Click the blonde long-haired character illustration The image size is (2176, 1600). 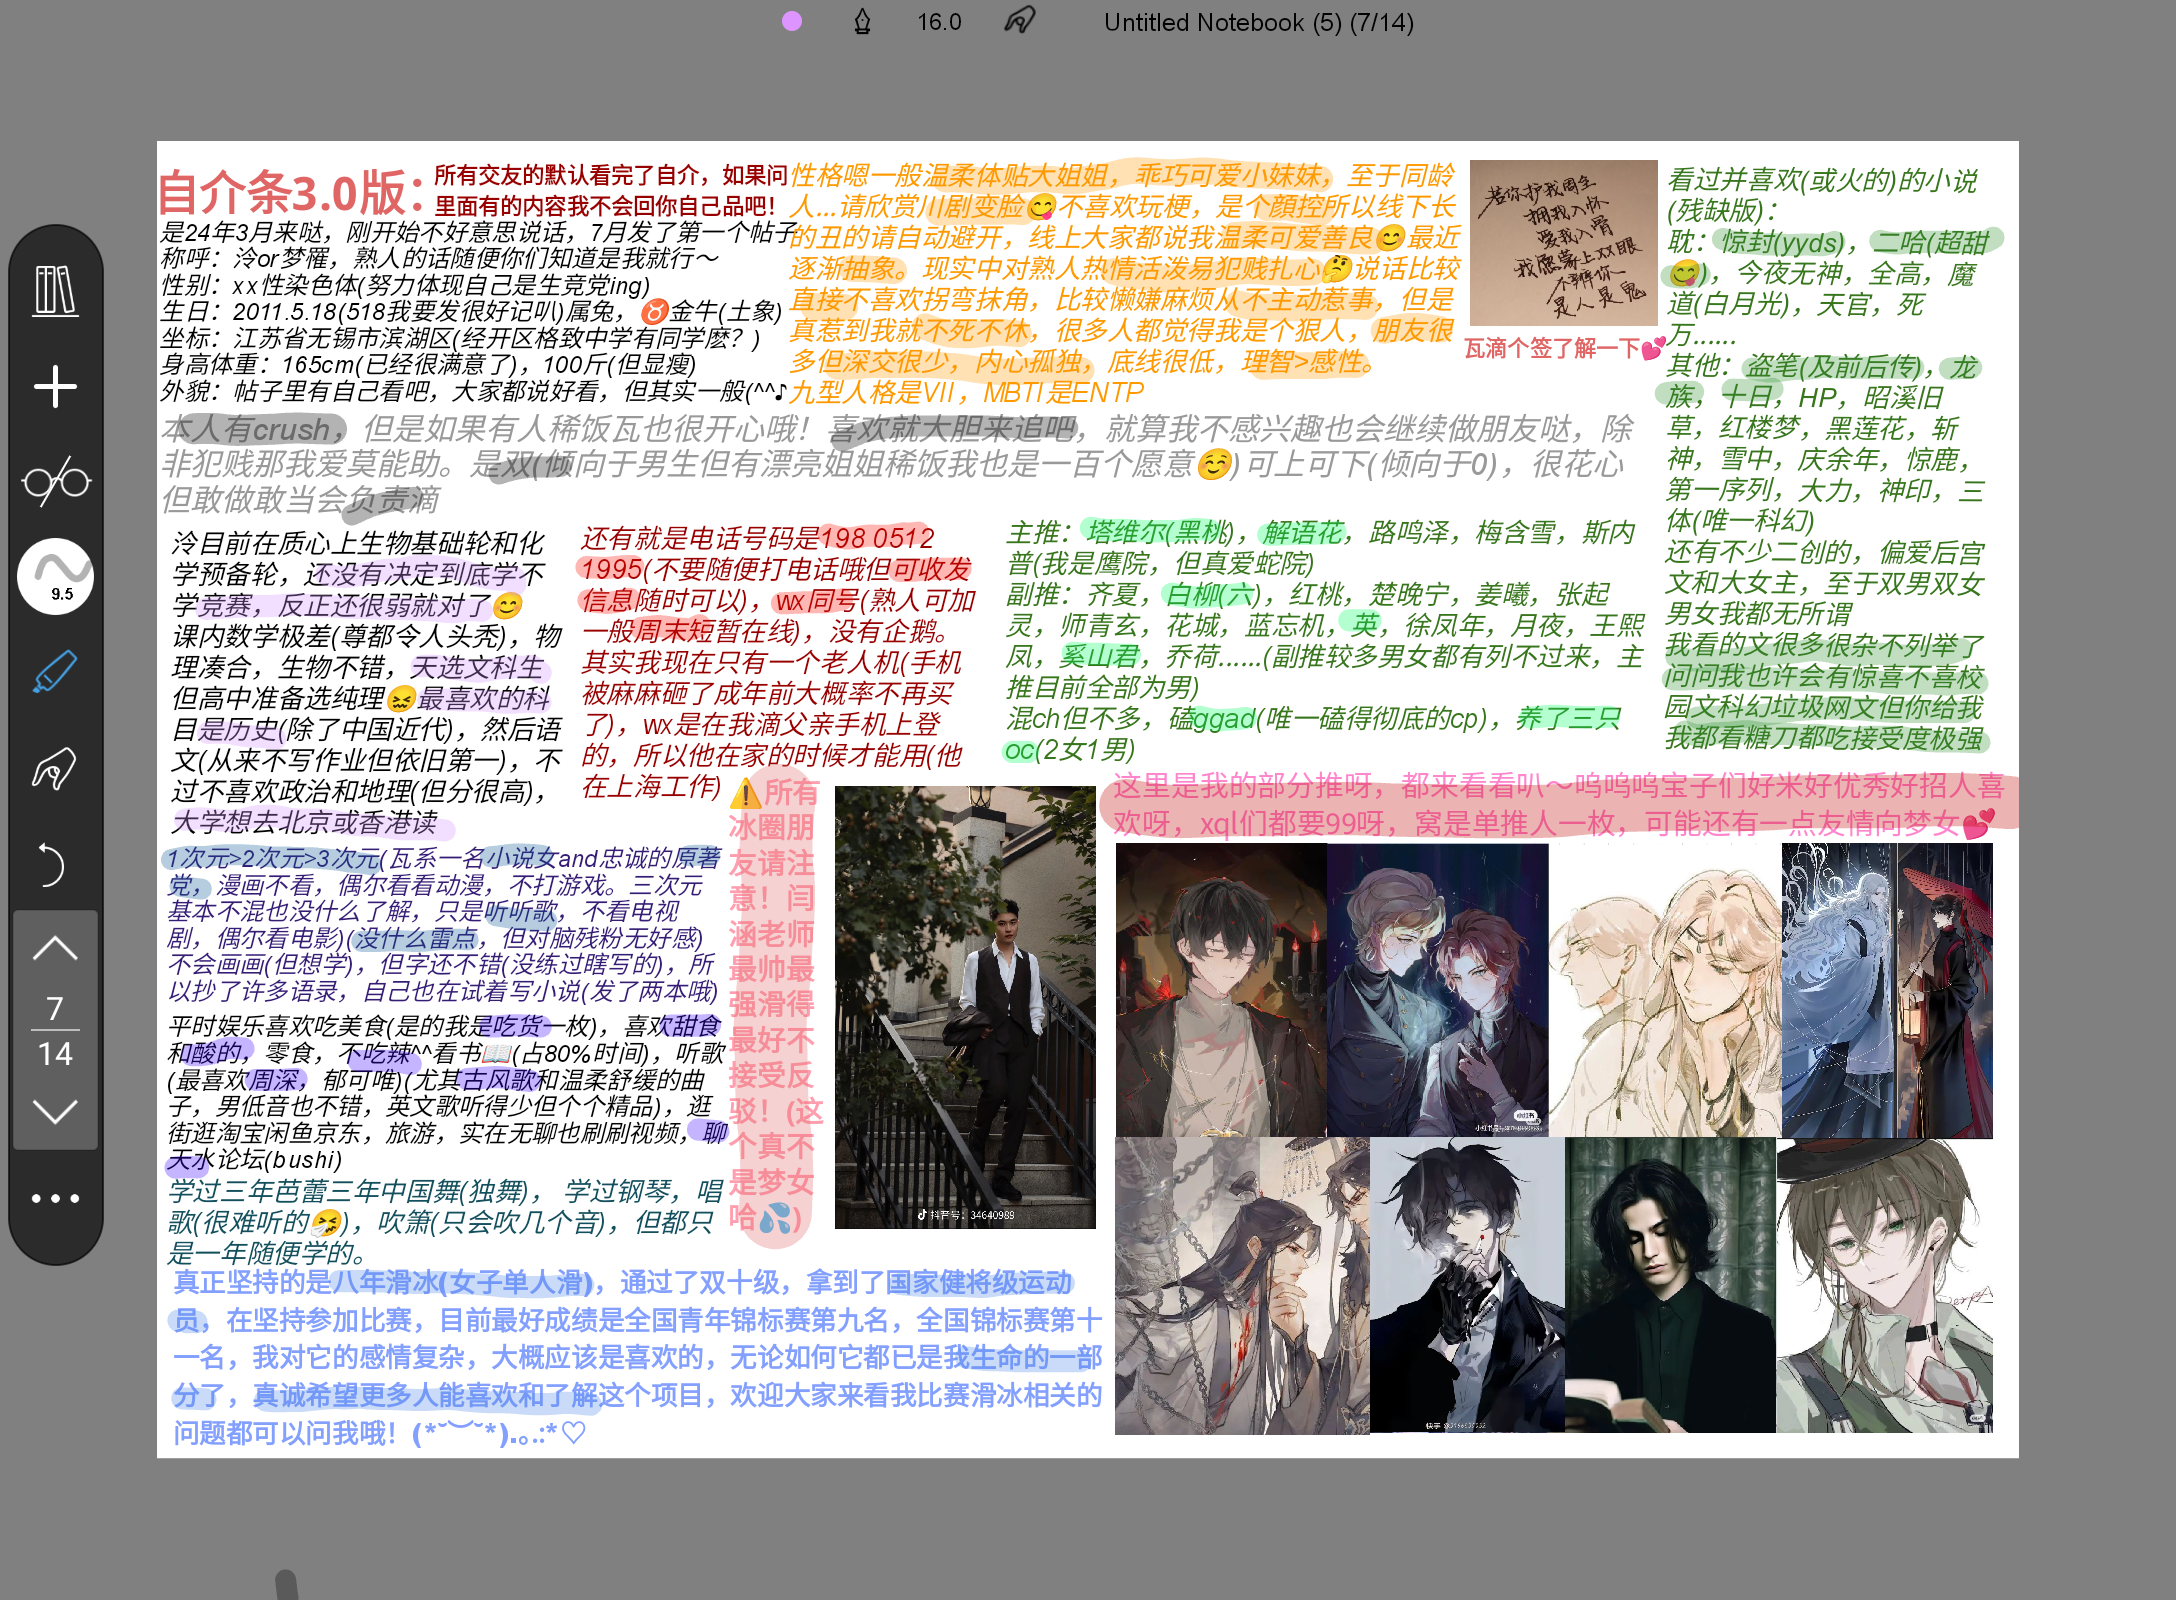[x=1664, y=990]
